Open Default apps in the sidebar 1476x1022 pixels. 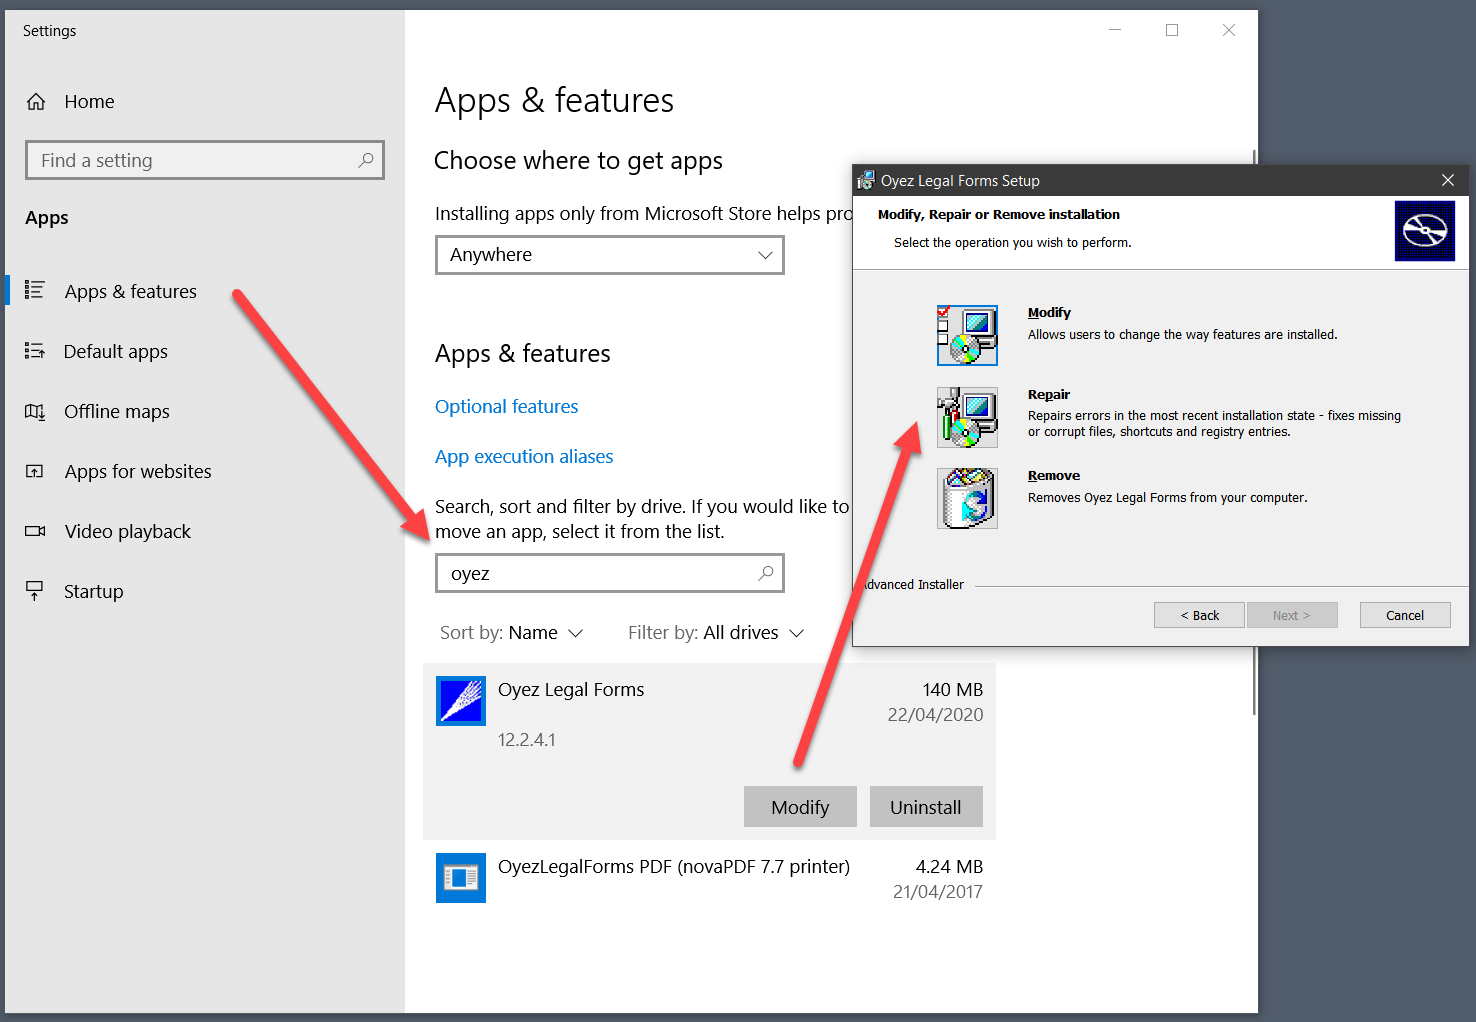point(115,352)
